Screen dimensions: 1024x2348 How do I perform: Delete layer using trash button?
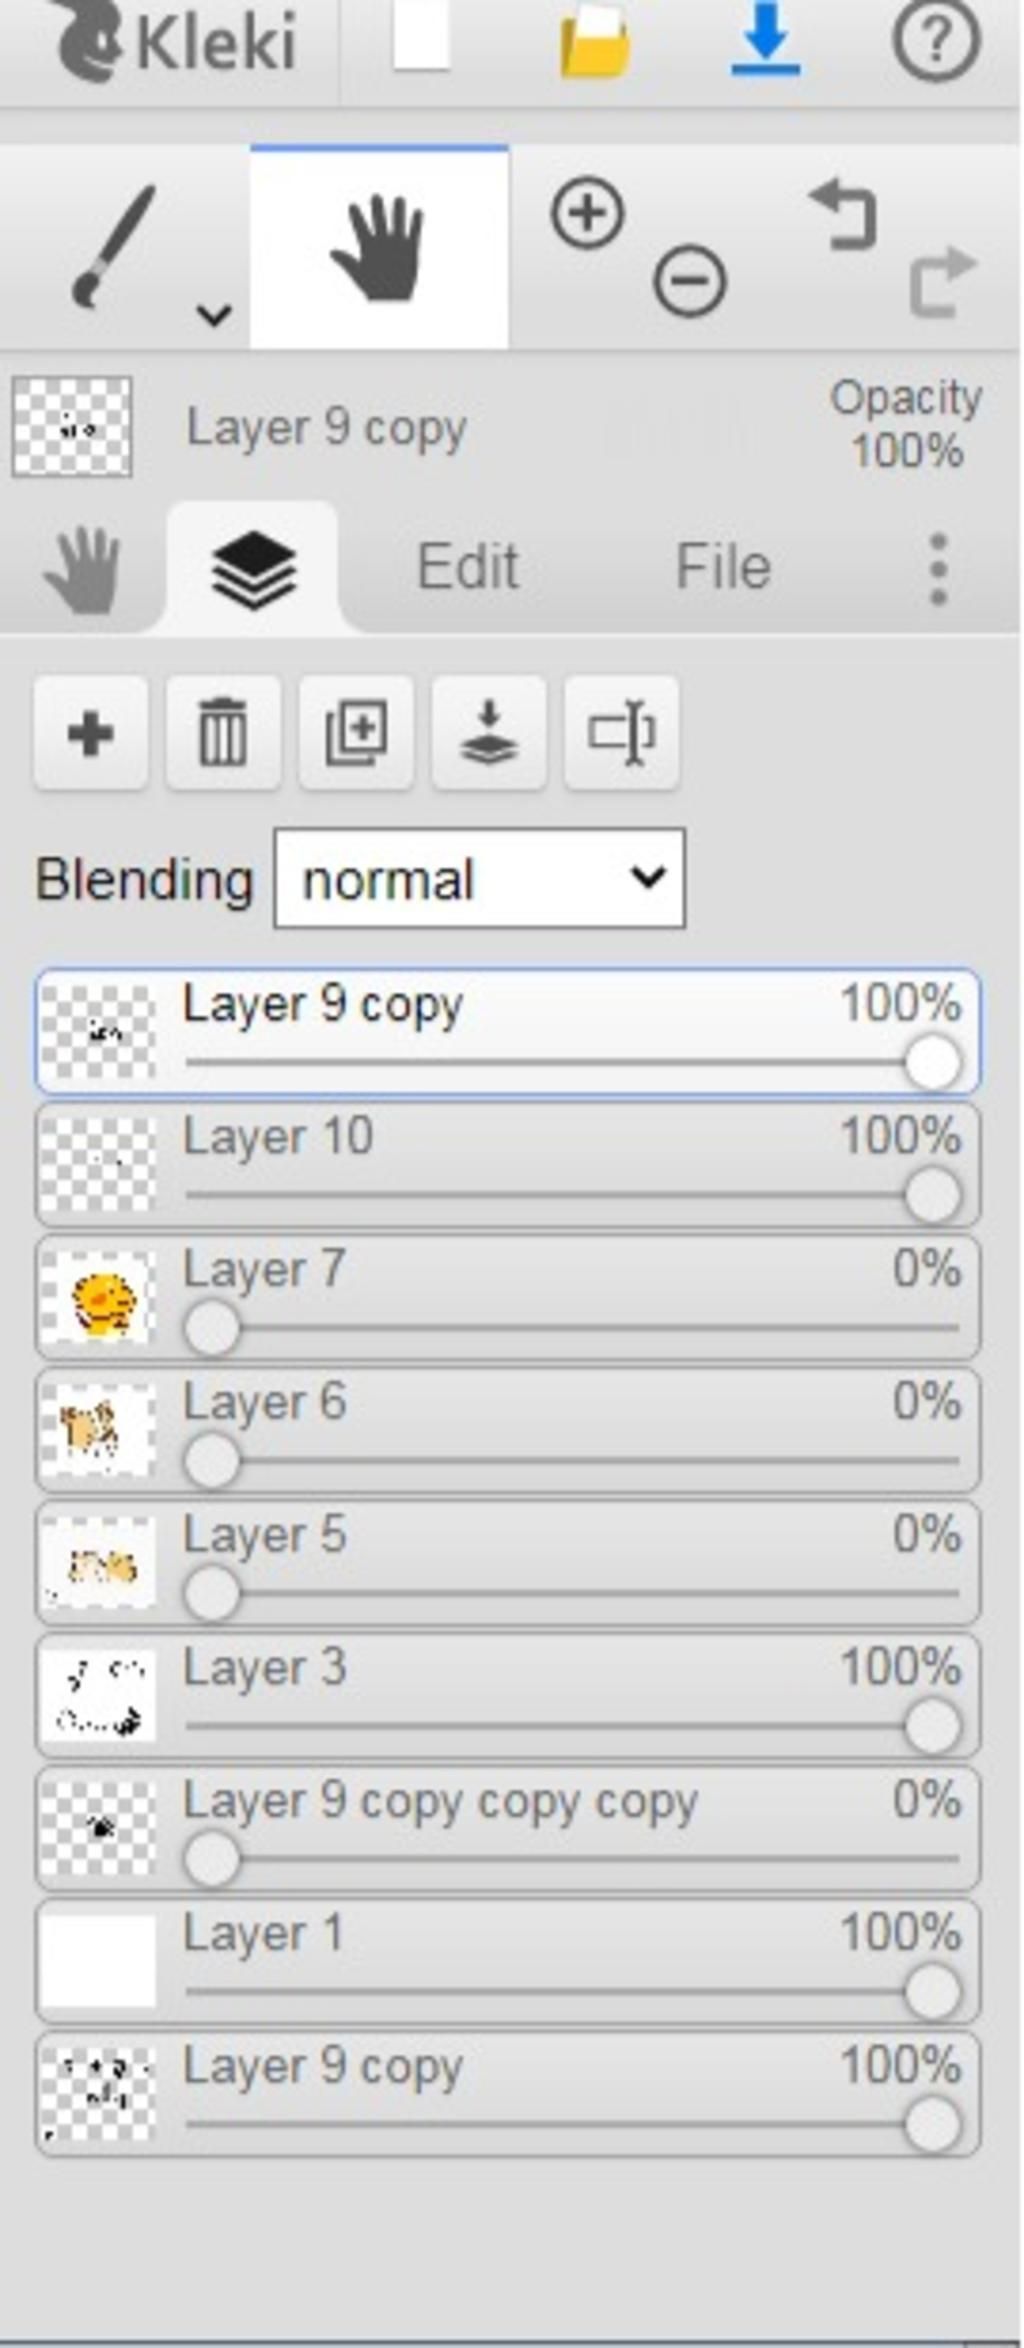[x=223, y=733]
